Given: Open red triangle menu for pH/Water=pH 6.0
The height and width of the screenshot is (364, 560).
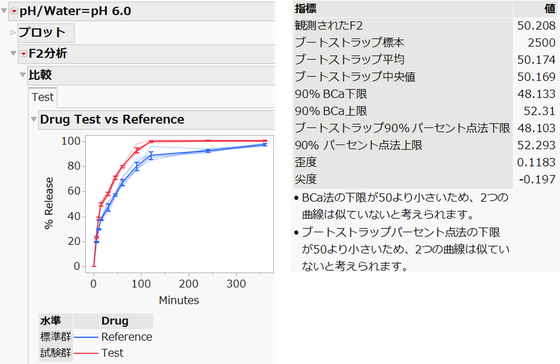Looking at the screenshot, I should coord(14,11).
